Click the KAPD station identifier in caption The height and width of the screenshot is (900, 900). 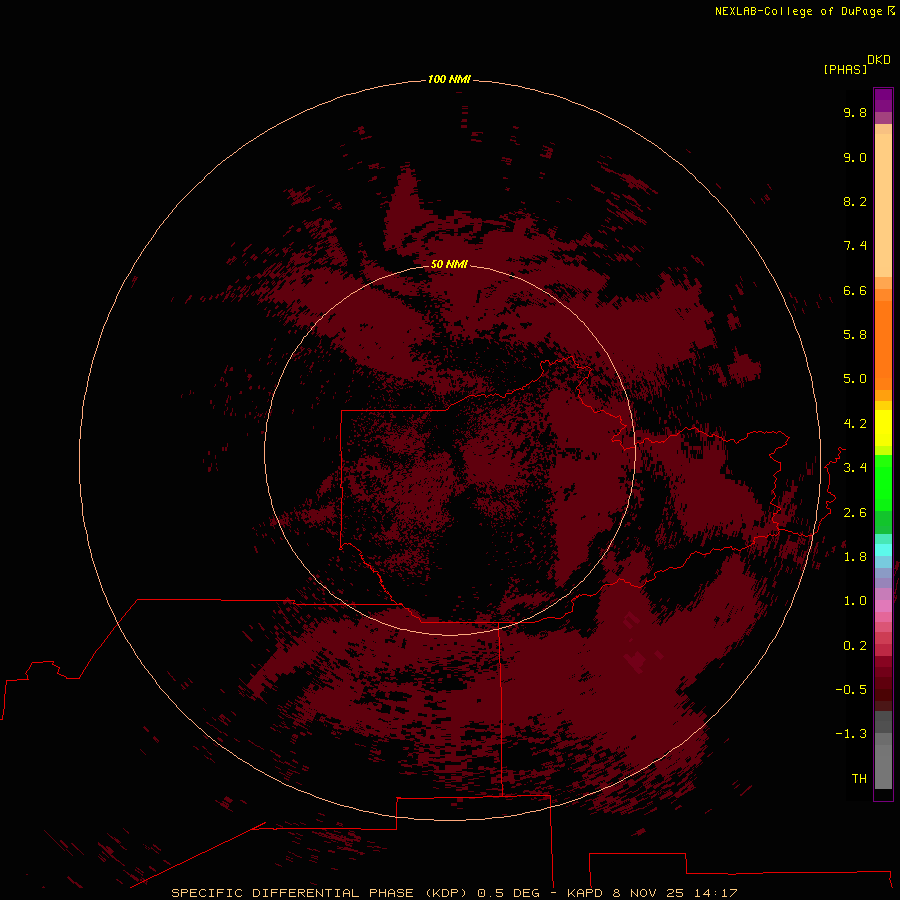tap(585, 893)
